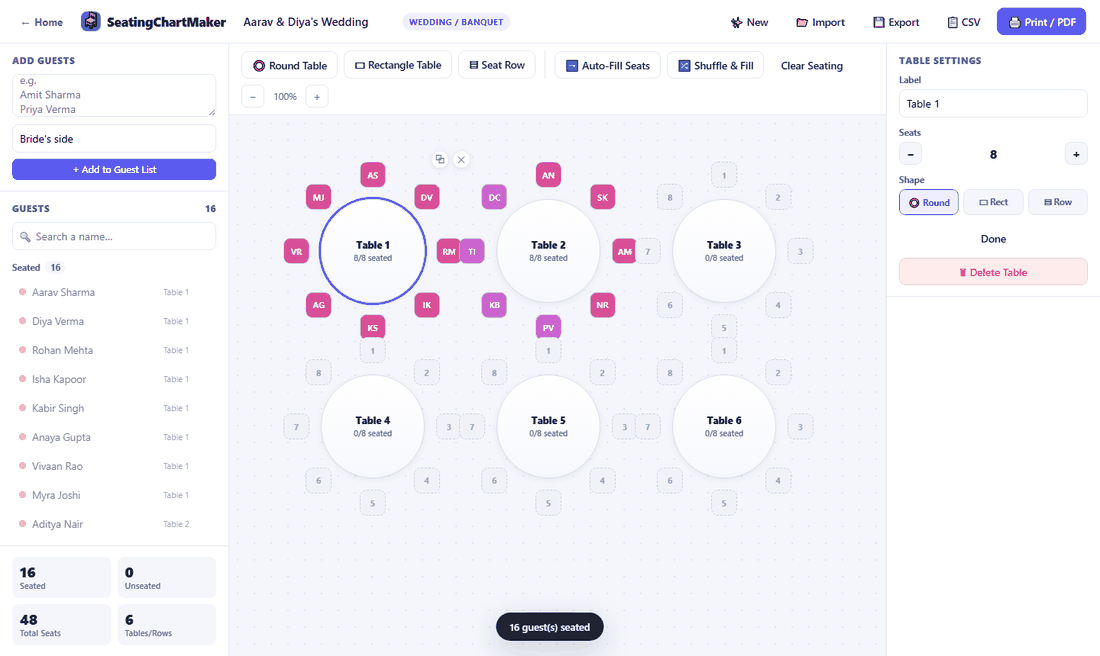Increase seats count with plus stepper
Image resolution: width=1100 pixels, height=656 pixels.
(x=1076, y=154)
